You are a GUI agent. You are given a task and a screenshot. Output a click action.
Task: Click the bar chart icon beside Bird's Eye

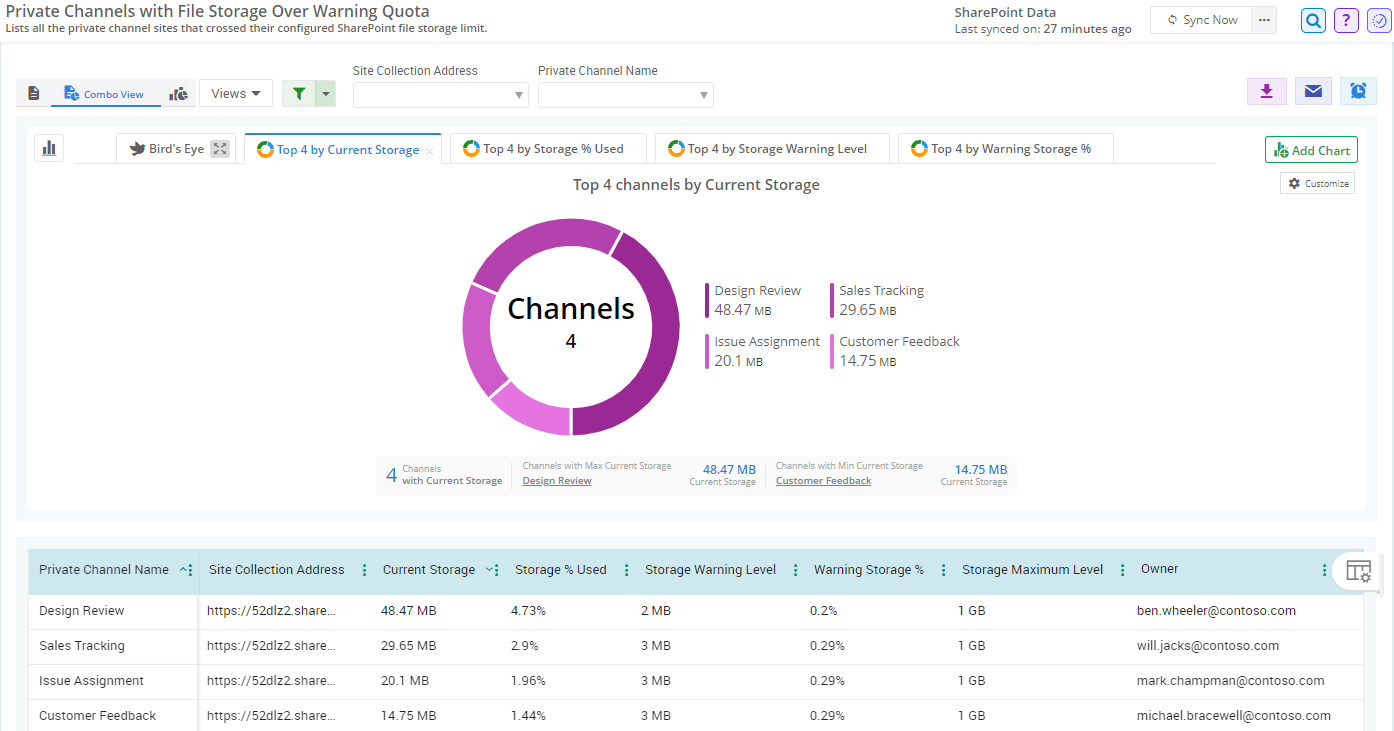tap(49, 148)
